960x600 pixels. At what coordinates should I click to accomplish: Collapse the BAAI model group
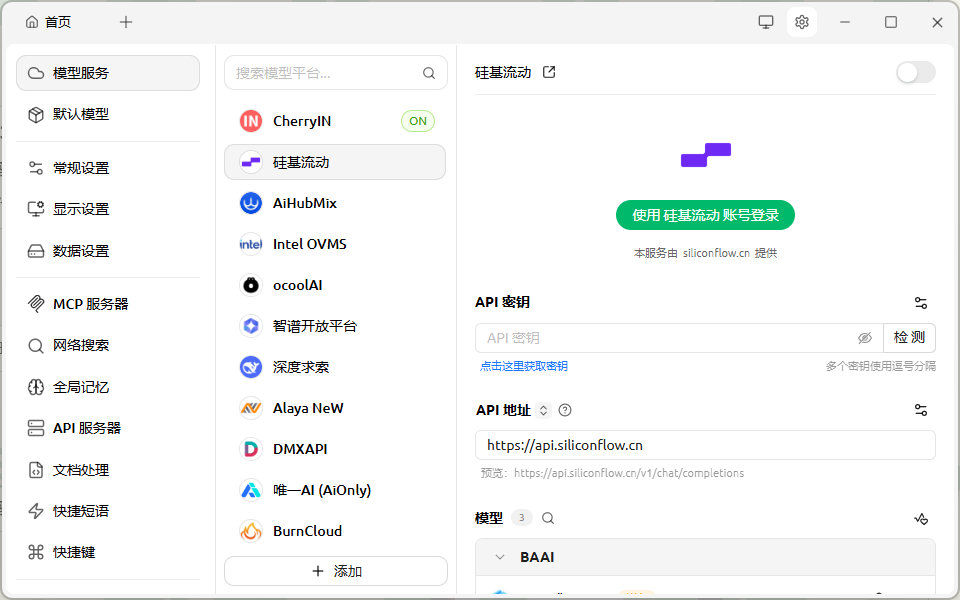click(500, 557)
